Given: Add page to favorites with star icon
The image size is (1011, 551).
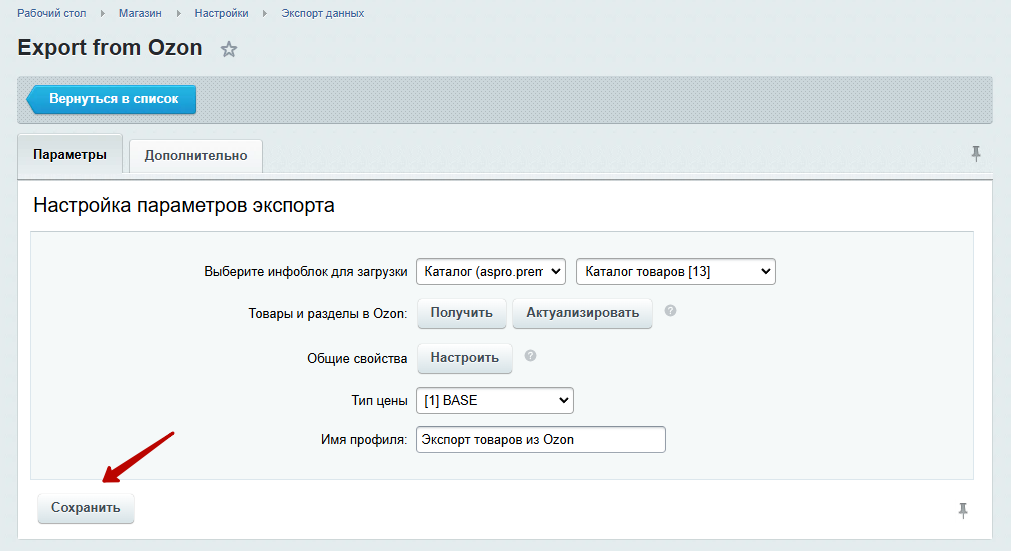Looking at the screenshot, I should 229,49.
